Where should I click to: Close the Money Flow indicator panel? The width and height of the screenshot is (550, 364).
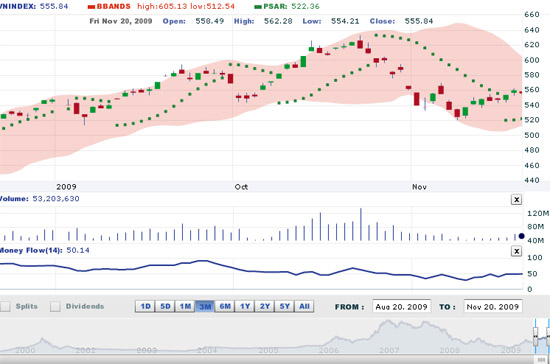click(516, 251)
